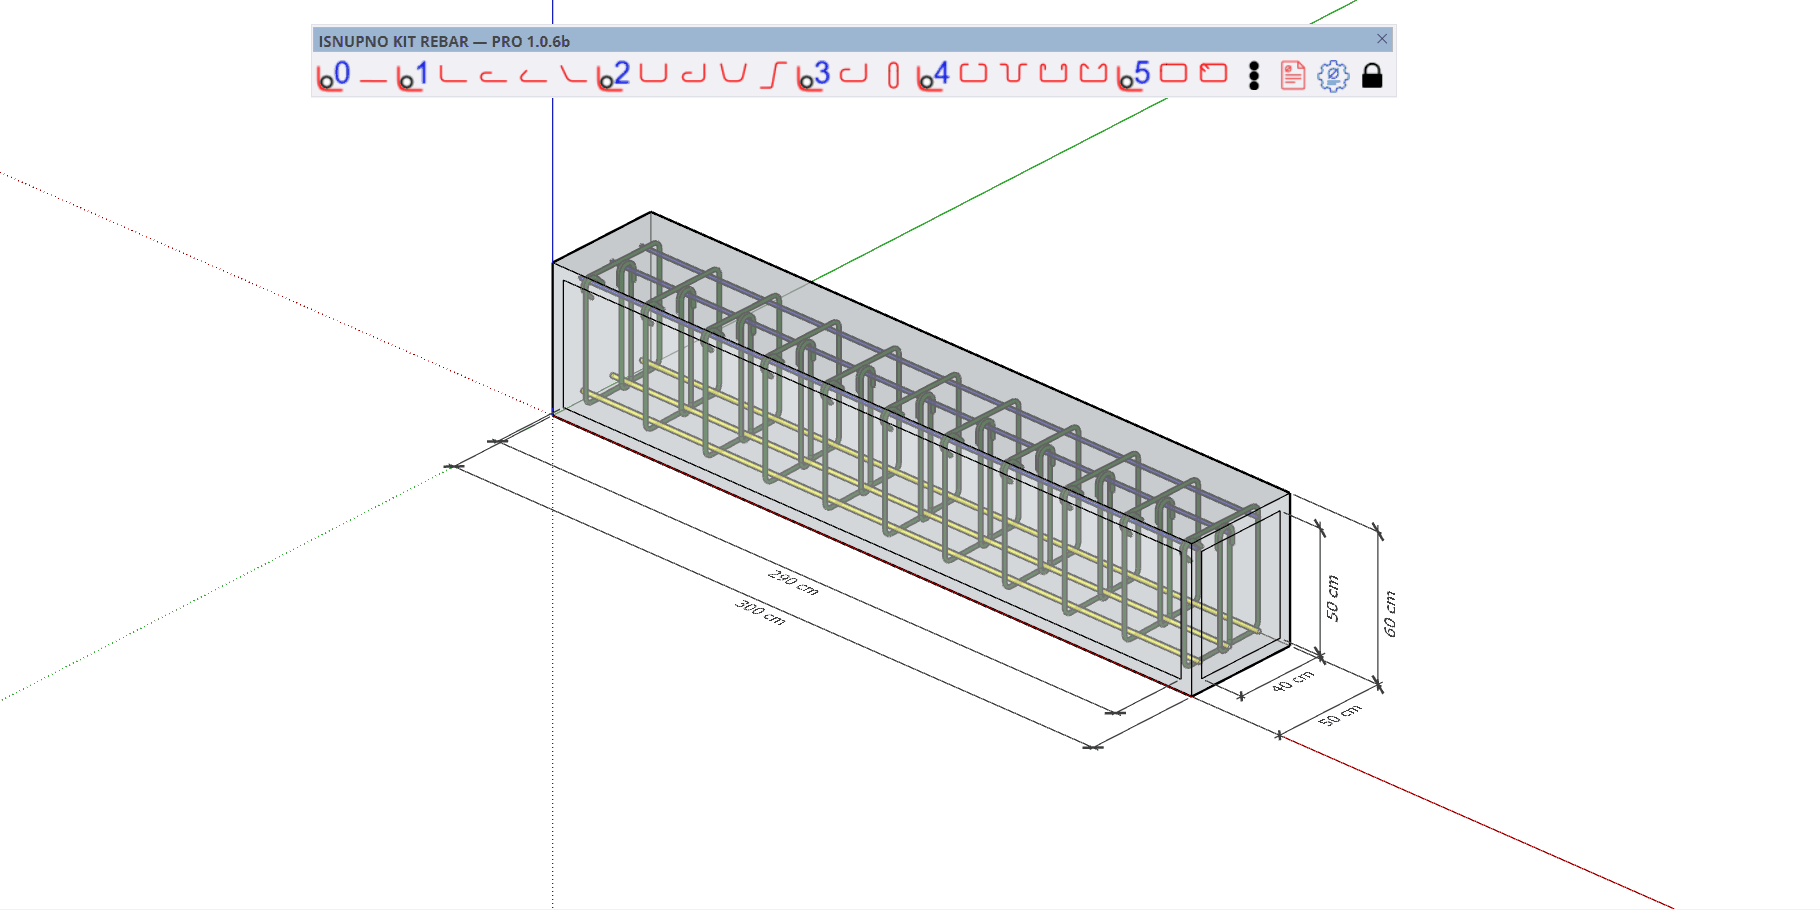Select the 3-bend rebar group icon
The width and height of the screenshot is (1820, 910).
coord(813,75)
